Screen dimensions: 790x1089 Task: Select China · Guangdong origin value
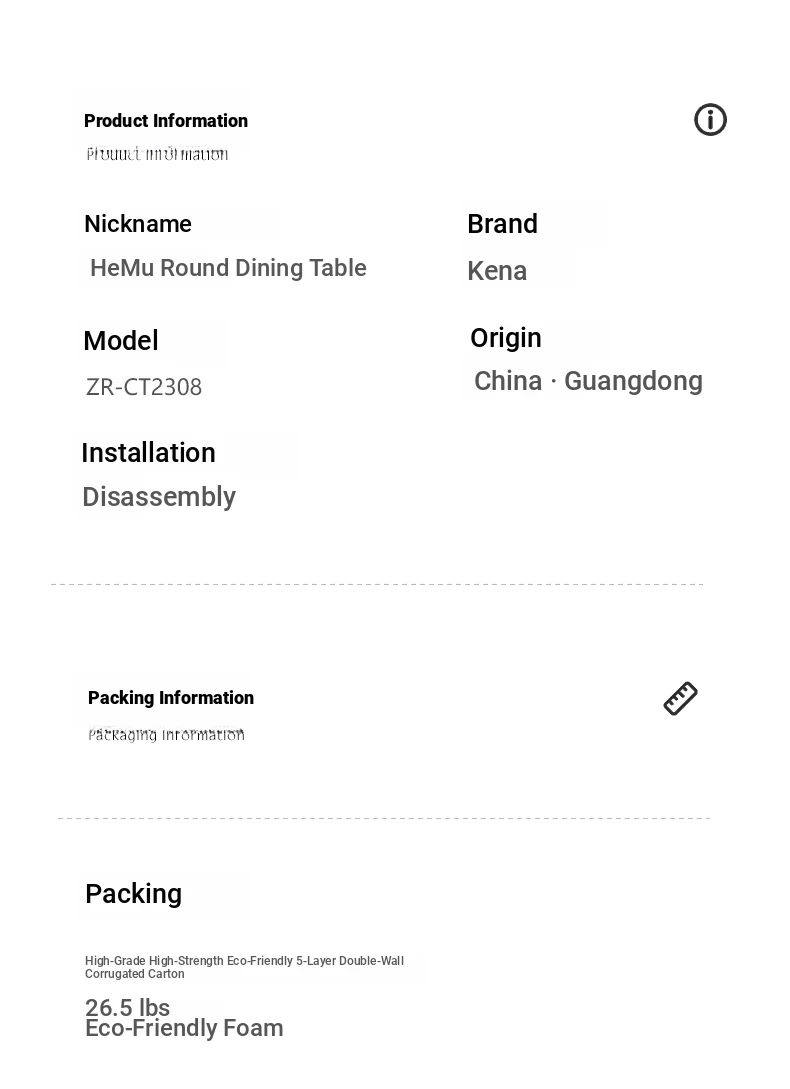(589, 381)
